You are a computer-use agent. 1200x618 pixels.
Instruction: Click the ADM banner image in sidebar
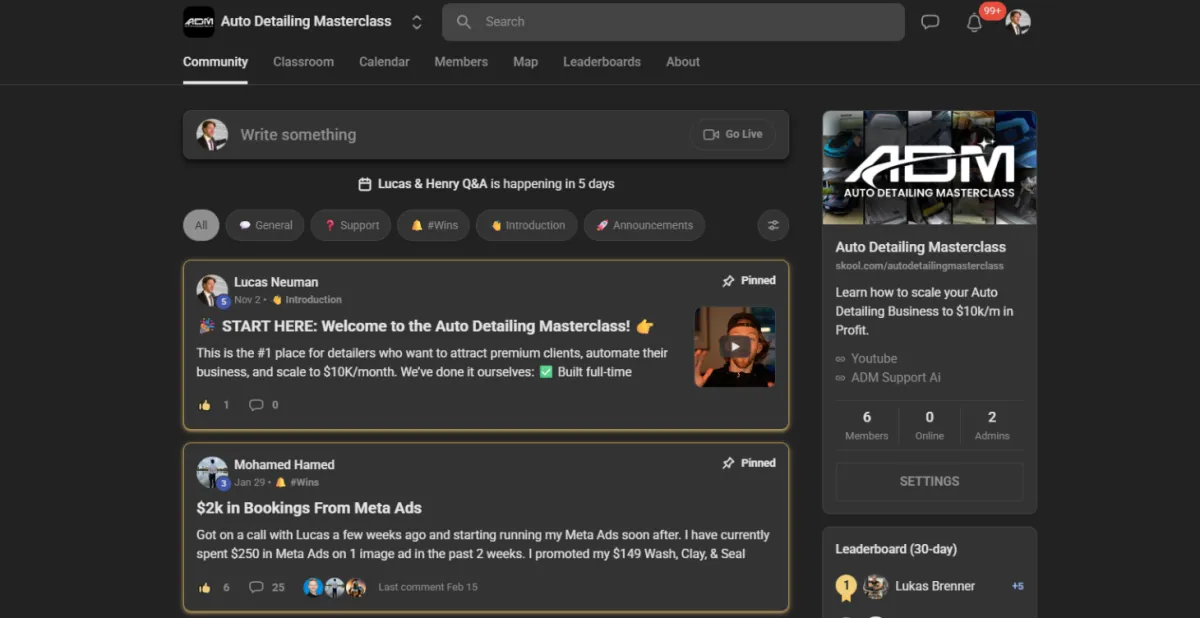pyautogui.click(x=929, y=167)
